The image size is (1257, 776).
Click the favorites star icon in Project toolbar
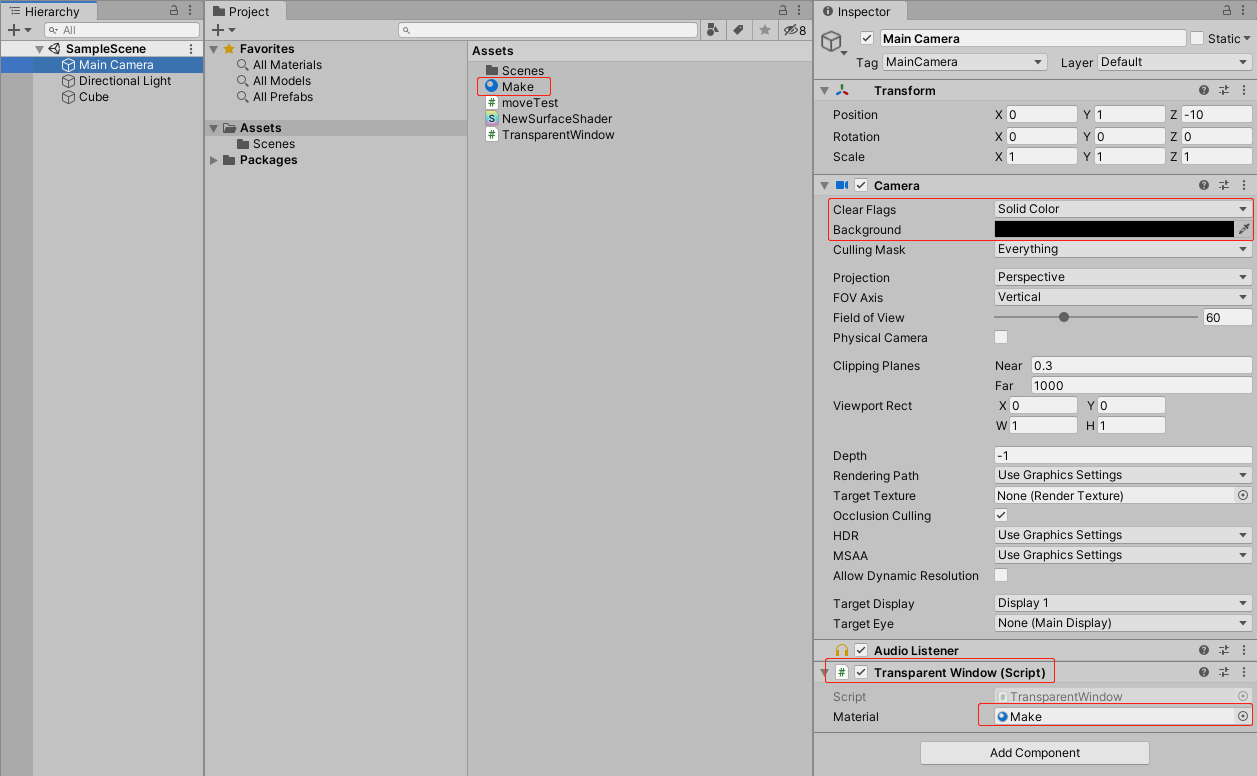point(765,30)
